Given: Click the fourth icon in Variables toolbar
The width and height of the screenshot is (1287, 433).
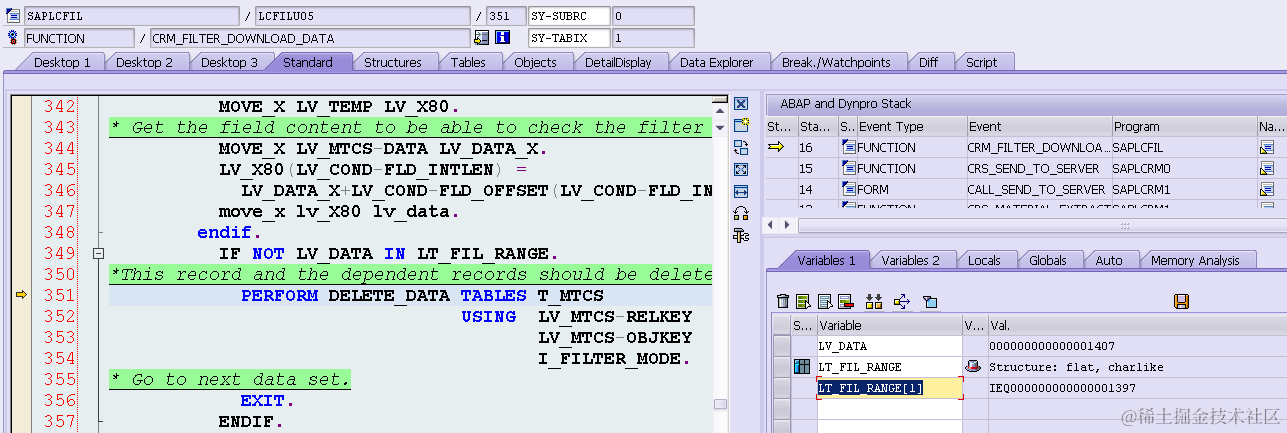Looking at the screenshot, I should [845, 301].
